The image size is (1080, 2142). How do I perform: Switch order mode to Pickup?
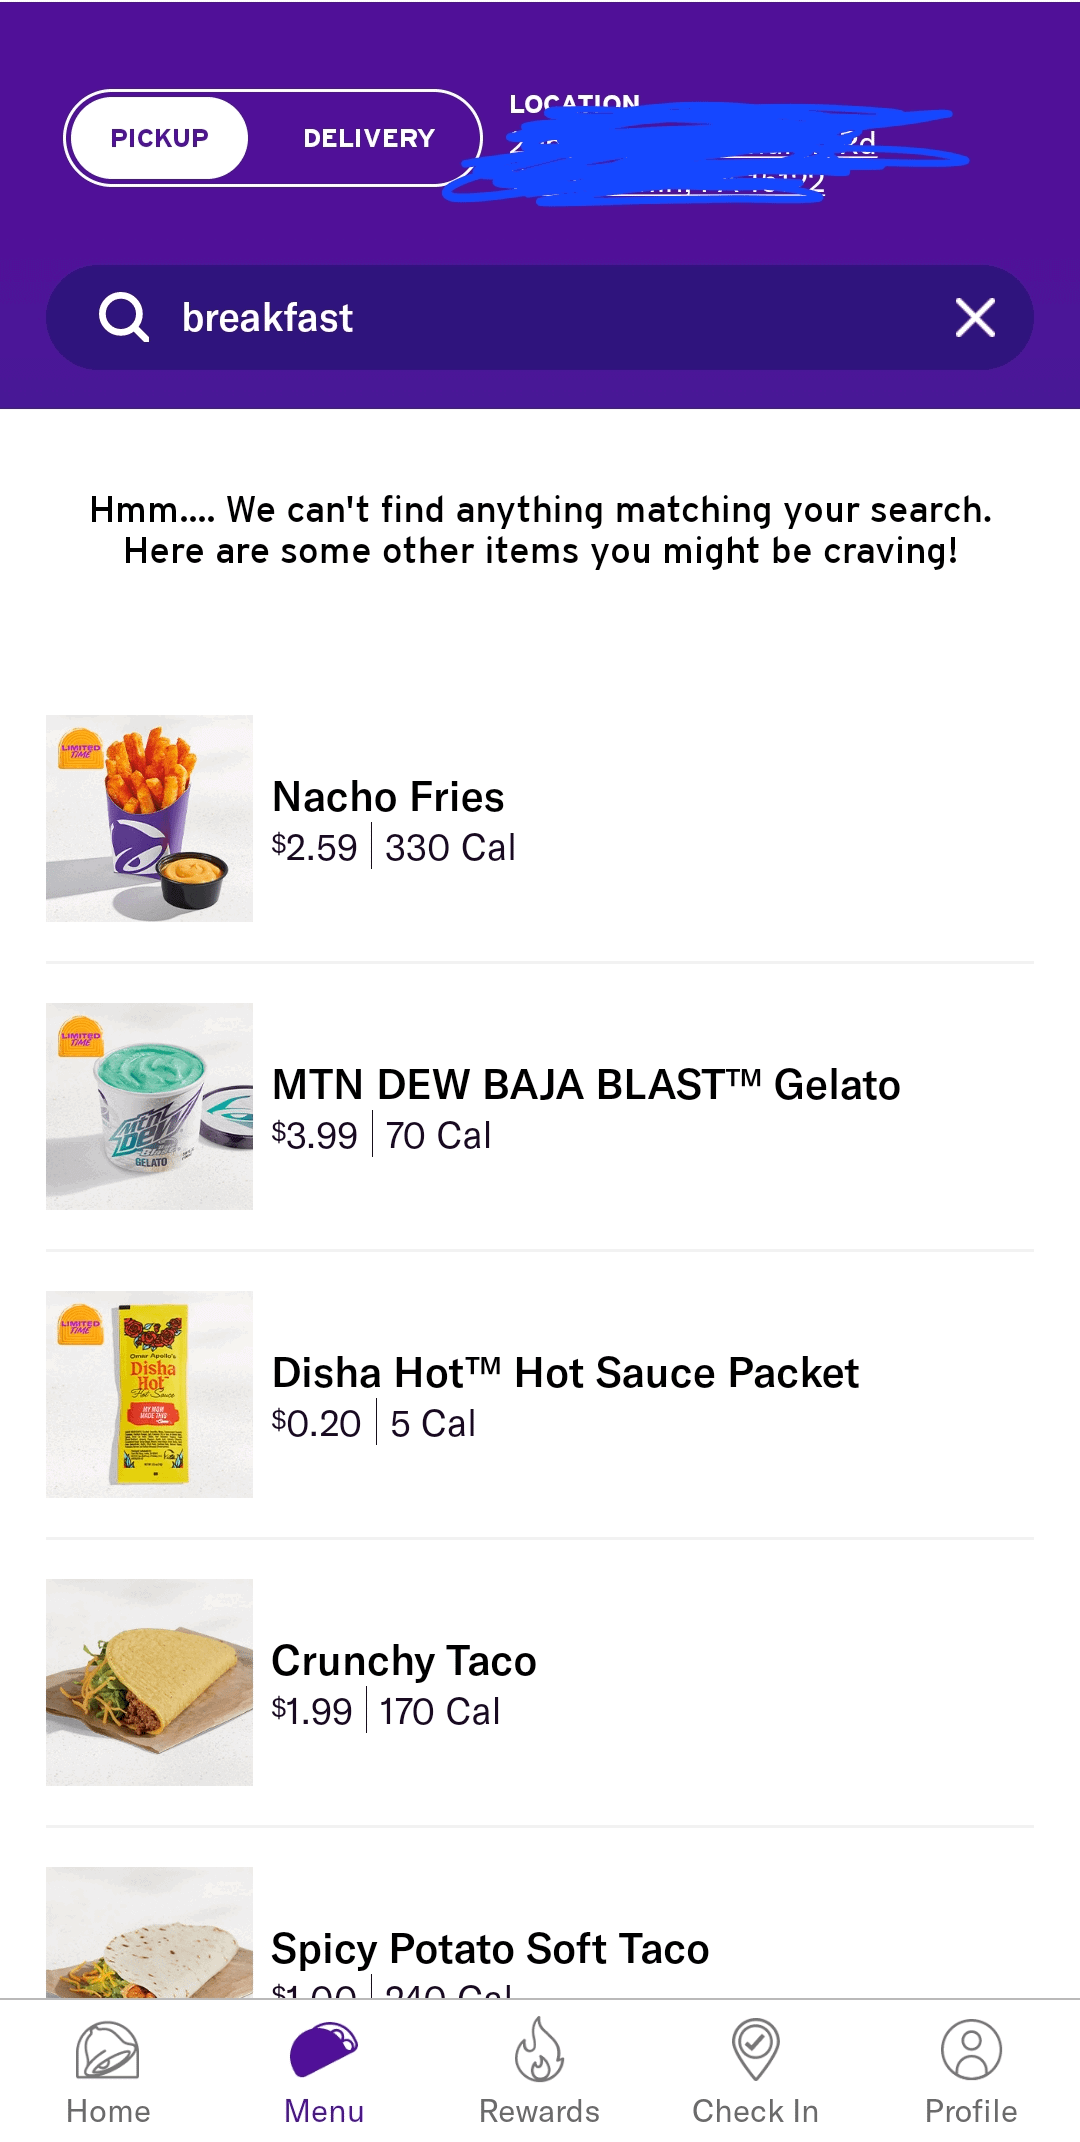159,138
